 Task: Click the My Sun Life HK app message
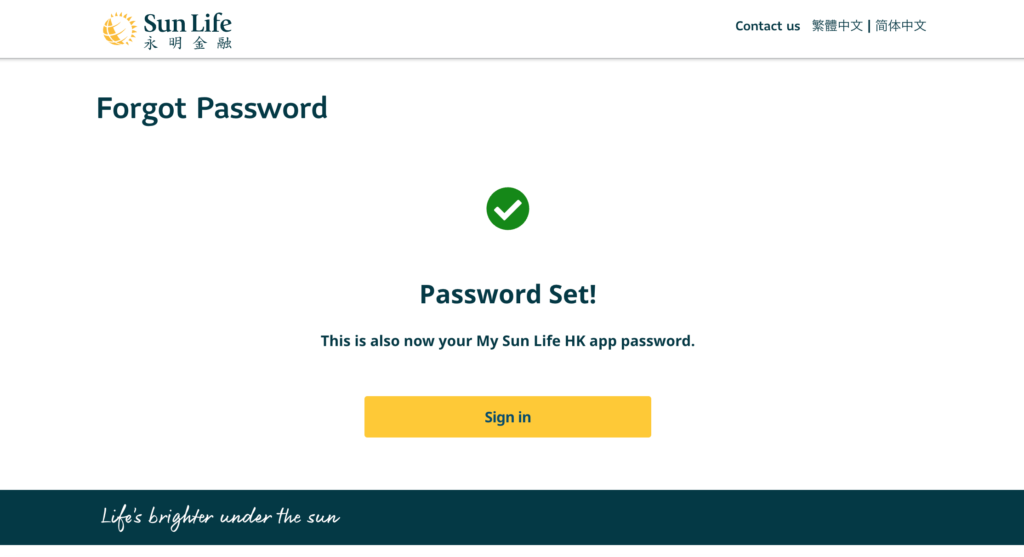pos(507,341)
